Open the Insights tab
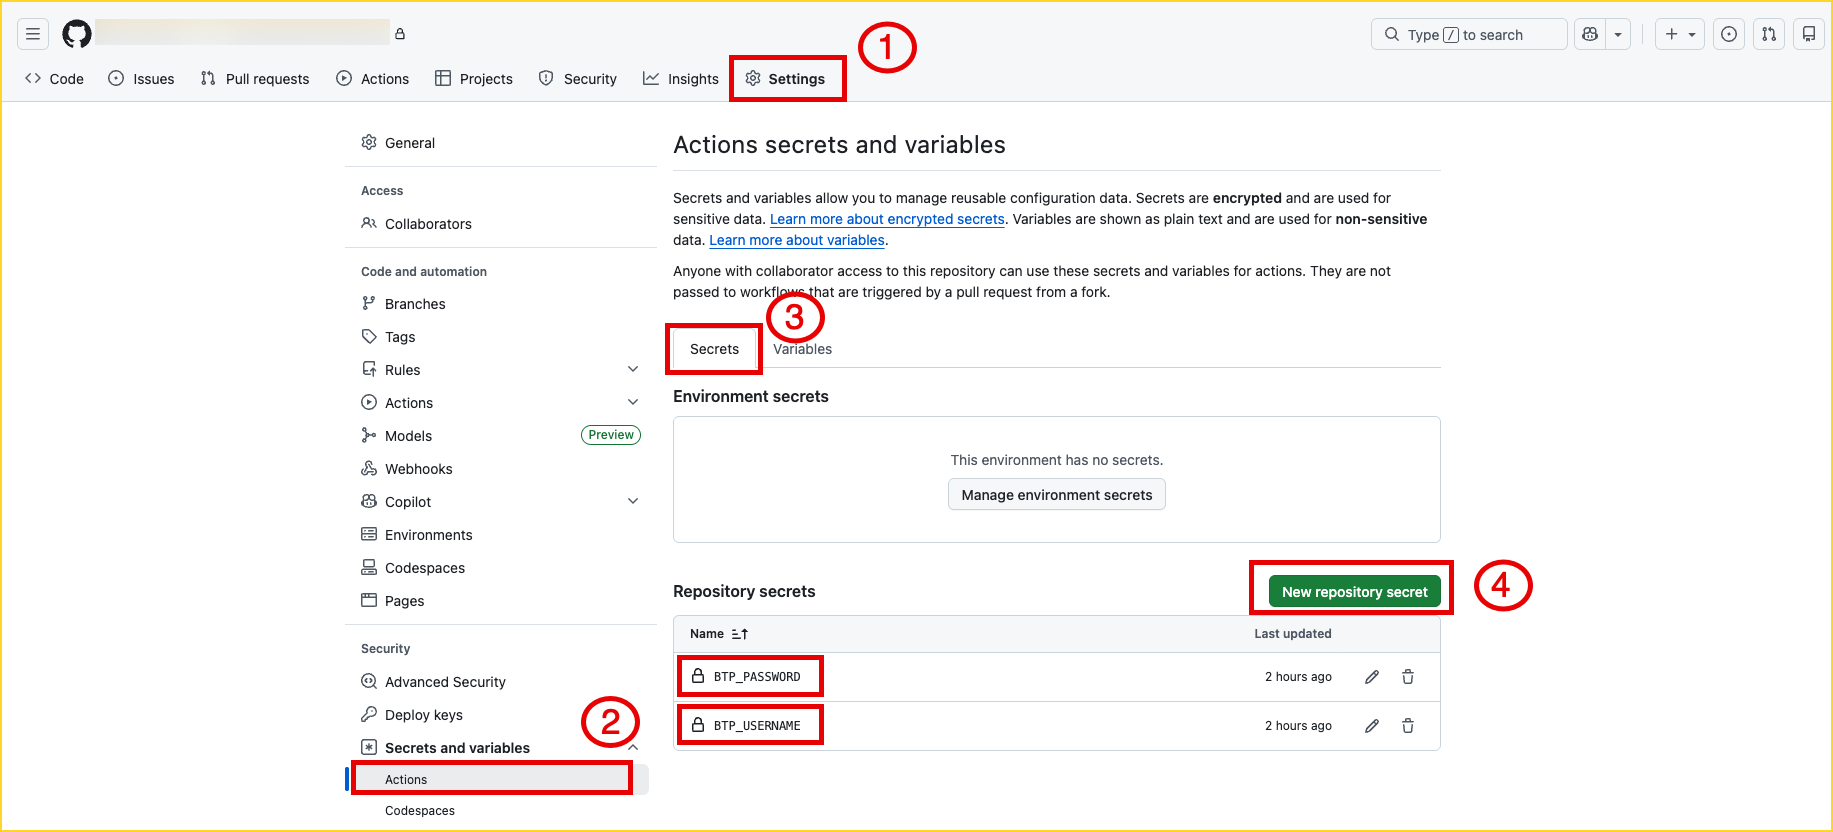This screenshot has height=832, width=1833. click(681, 79)
